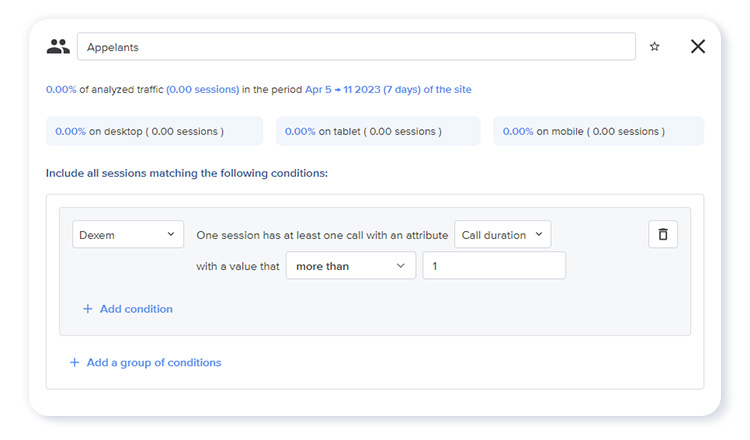
Task: Delete the Dexem condition with the trash icon
Action: pyautogui.click(x=663, y=234)
